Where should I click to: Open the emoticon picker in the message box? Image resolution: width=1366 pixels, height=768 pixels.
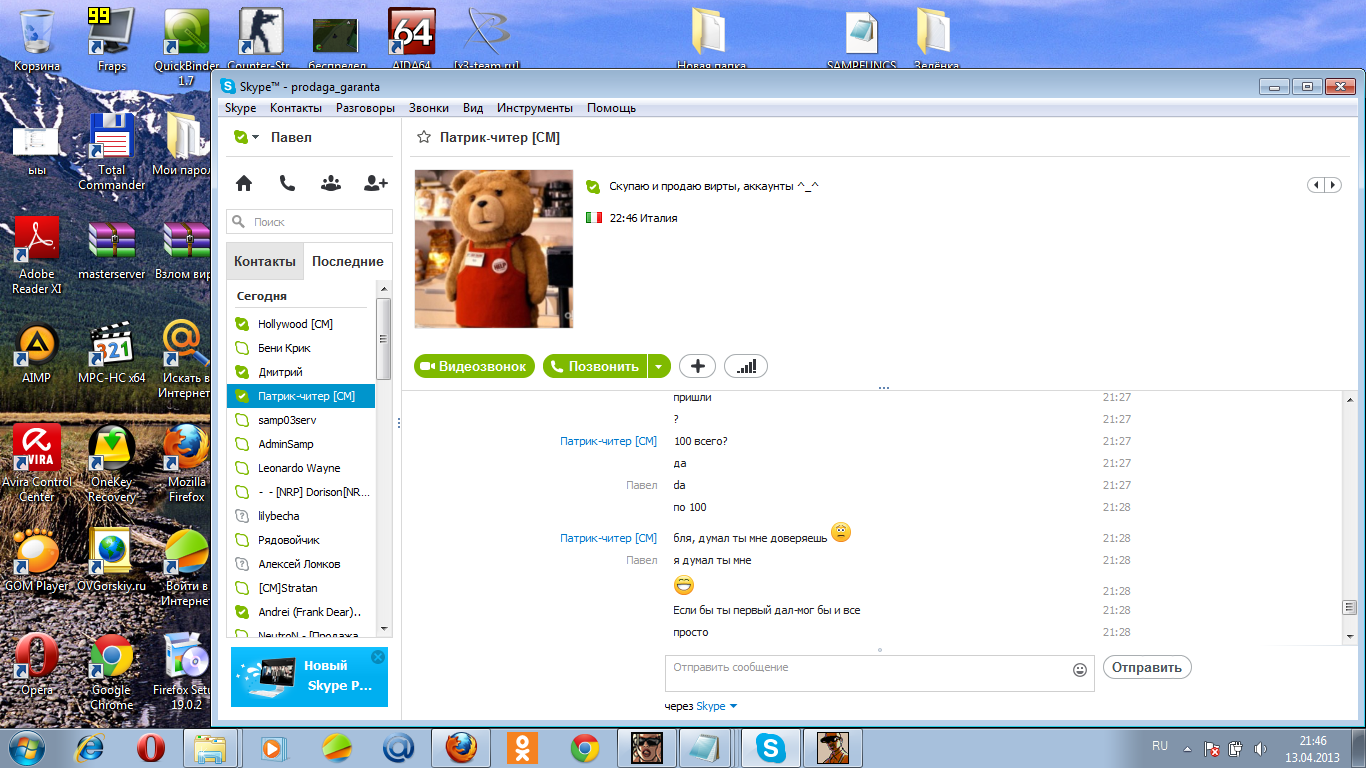(x=1080, y=670)
